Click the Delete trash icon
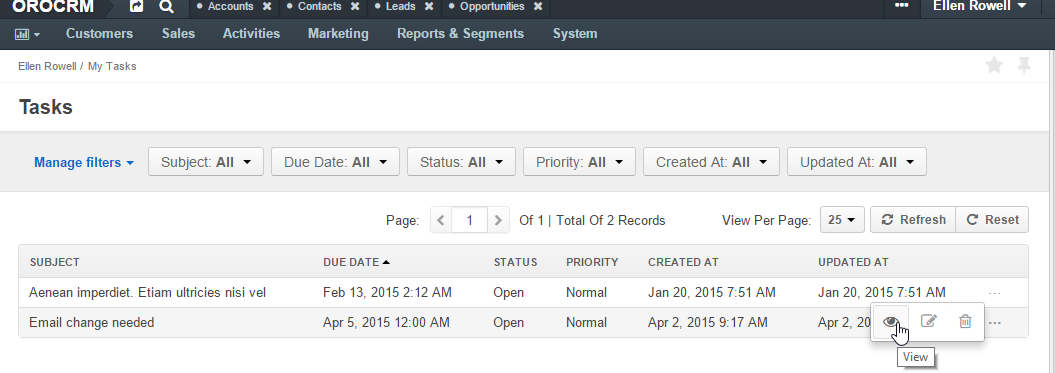 965,321
